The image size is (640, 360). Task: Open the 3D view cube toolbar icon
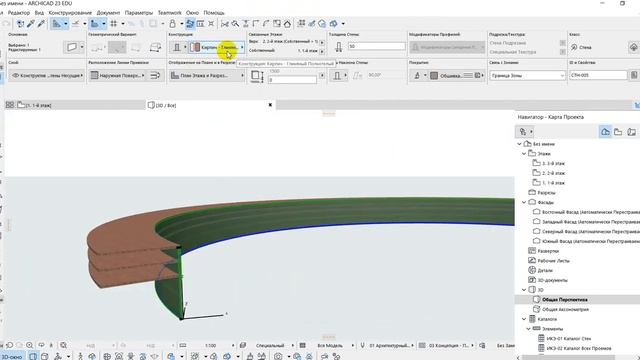click(x=333, y=24)
